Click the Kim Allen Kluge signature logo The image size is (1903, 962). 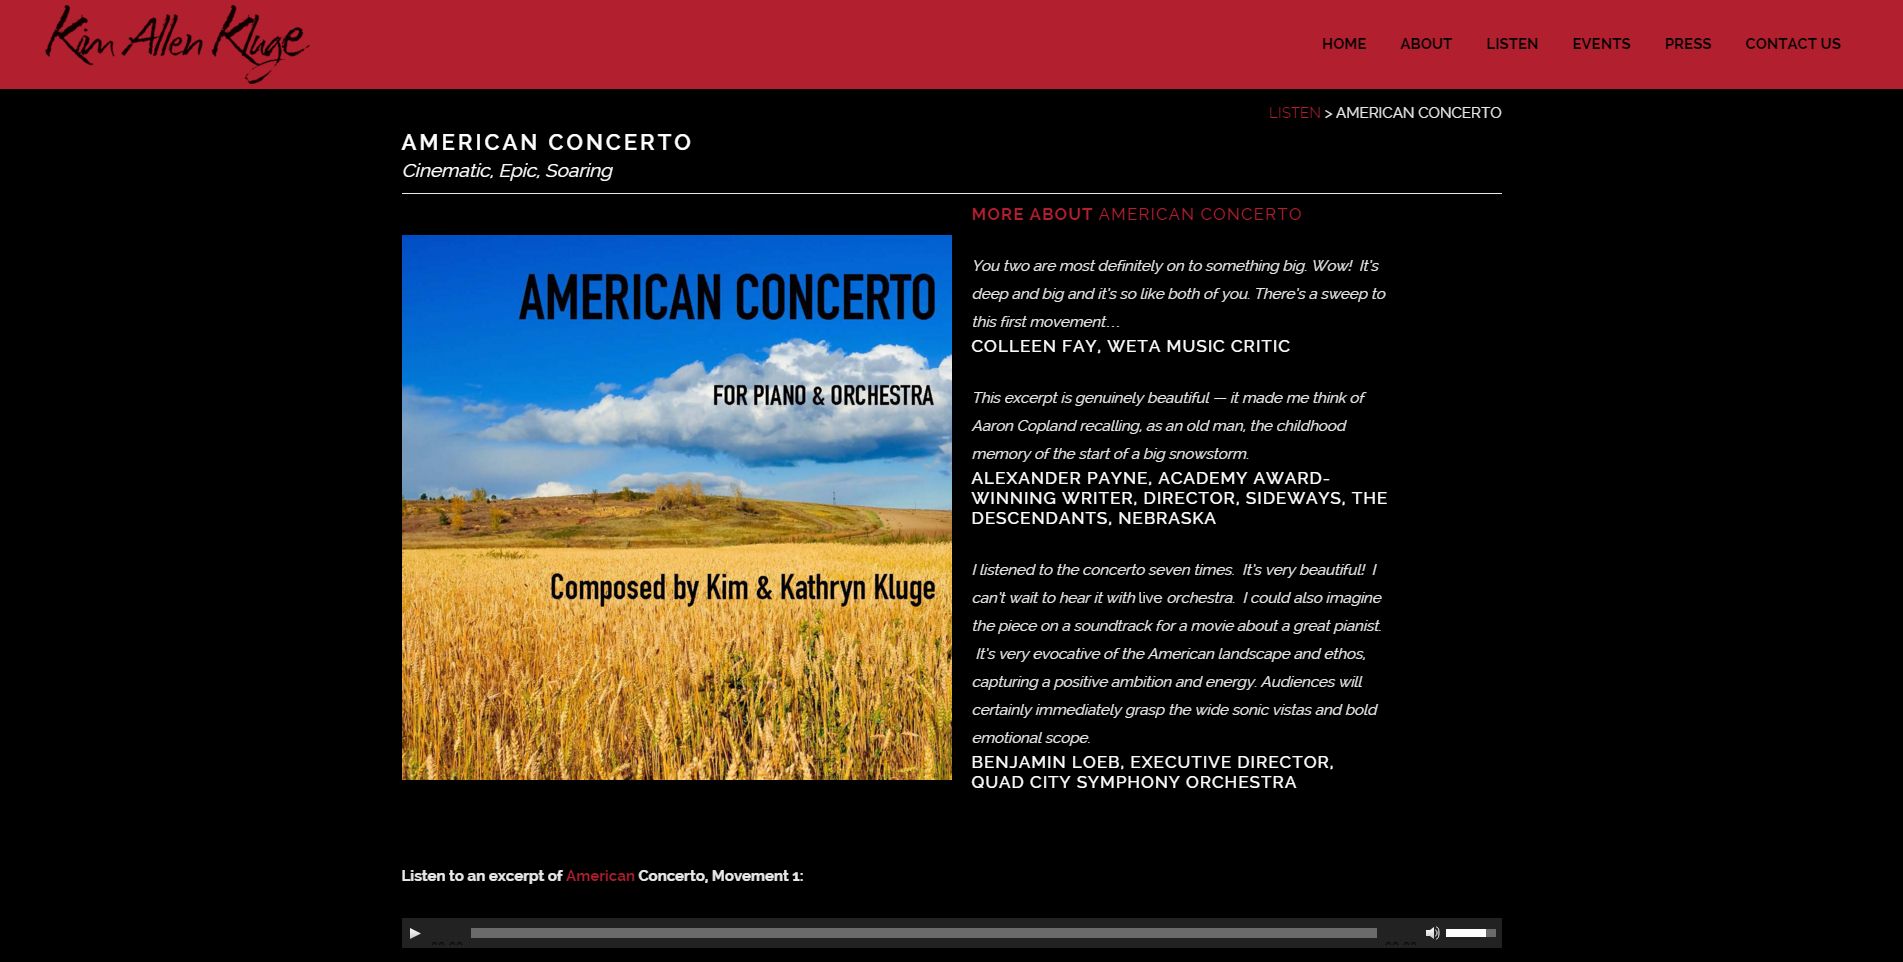point(177,43)
